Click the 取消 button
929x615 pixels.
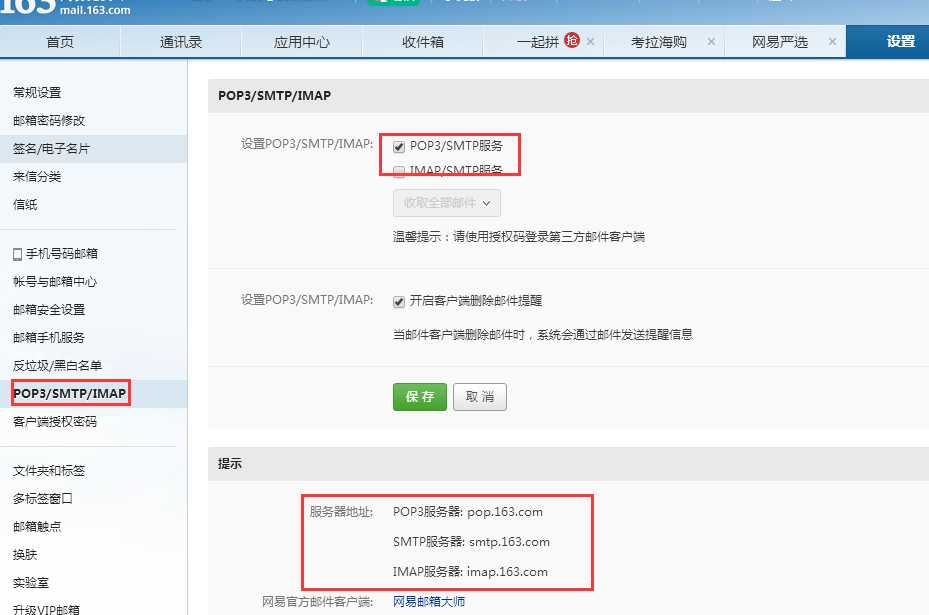point(480,396)
